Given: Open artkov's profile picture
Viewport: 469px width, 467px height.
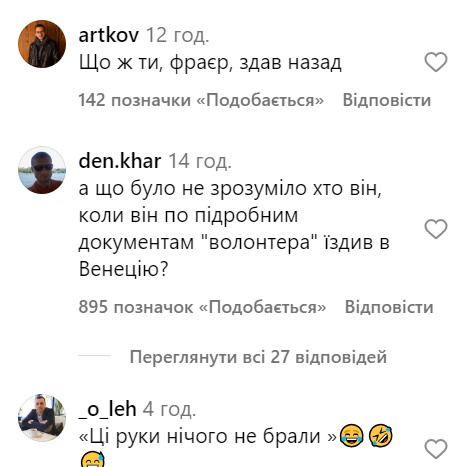Looking at the screenshot, I should coord(42,44).
